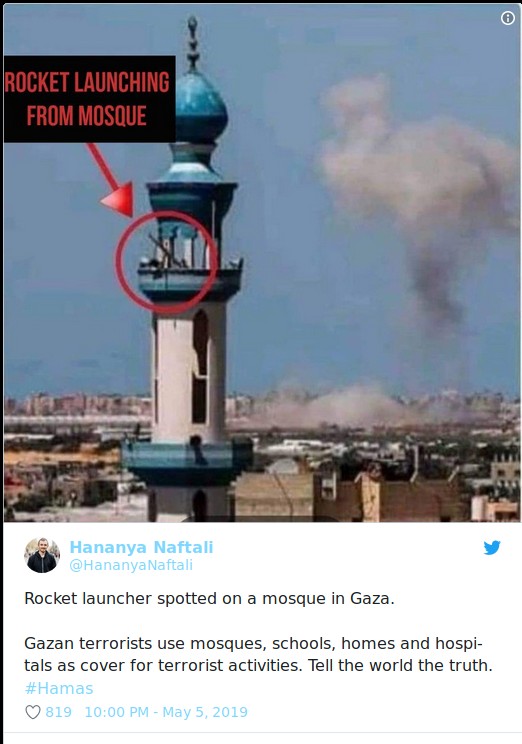Image resolution: width=522 pixels, height=744 pixels.
Task: Click the @HananyaNaftali handle
Action: click(131, 565)
